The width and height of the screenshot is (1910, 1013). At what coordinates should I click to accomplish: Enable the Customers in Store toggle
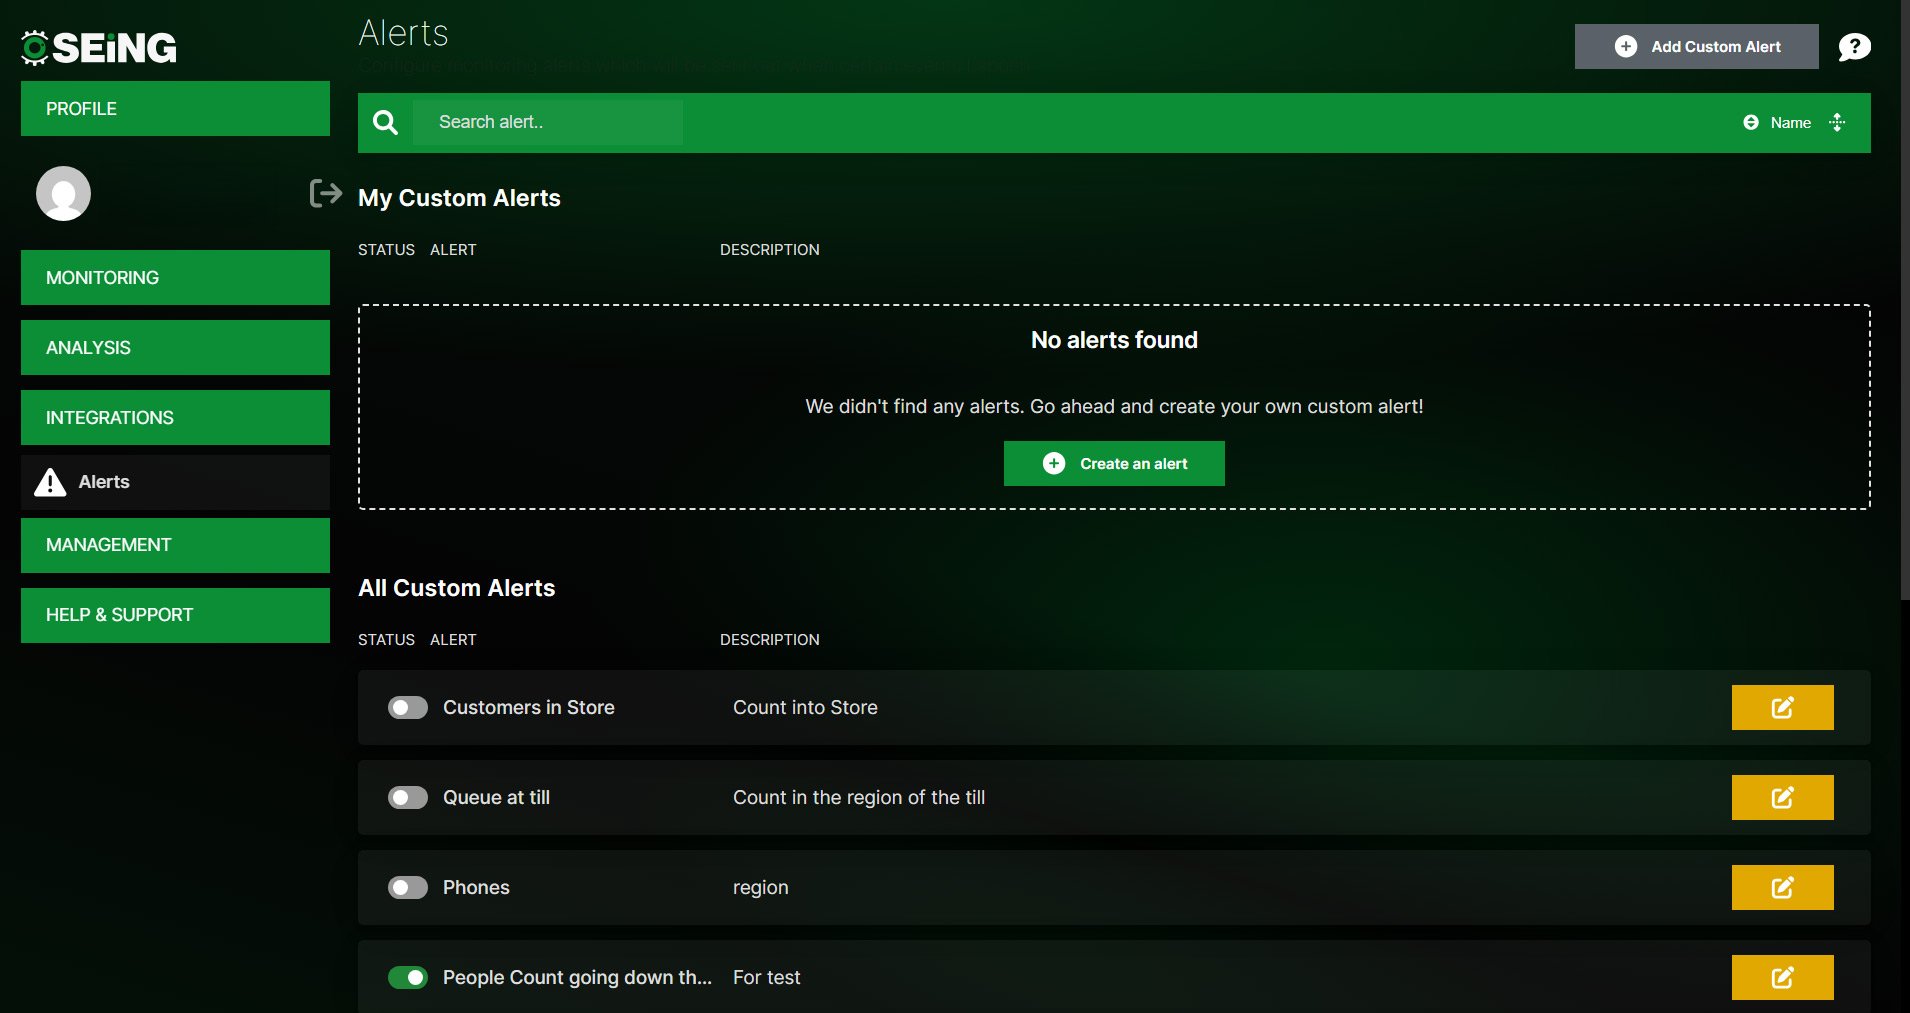pos(407,707)
